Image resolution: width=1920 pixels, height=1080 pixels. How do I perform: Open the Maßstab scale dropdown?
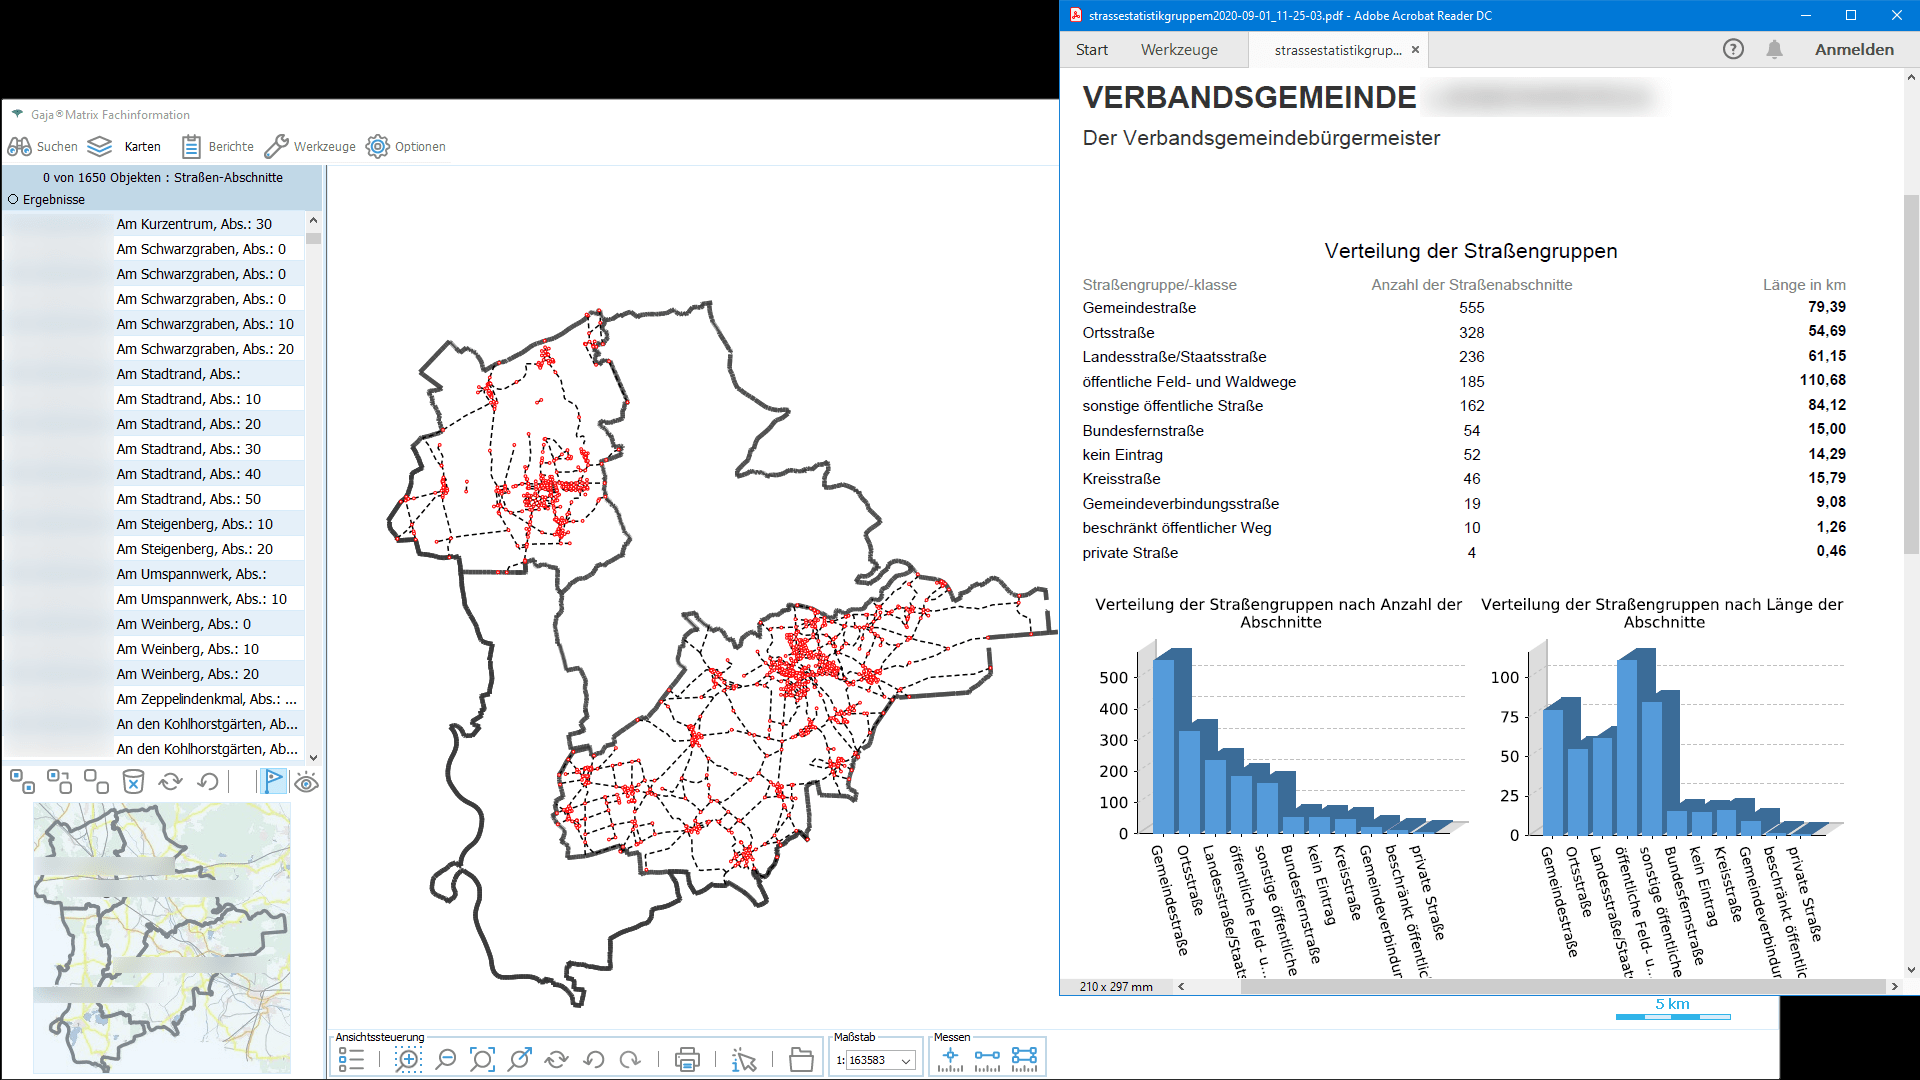coord(906,1061)
